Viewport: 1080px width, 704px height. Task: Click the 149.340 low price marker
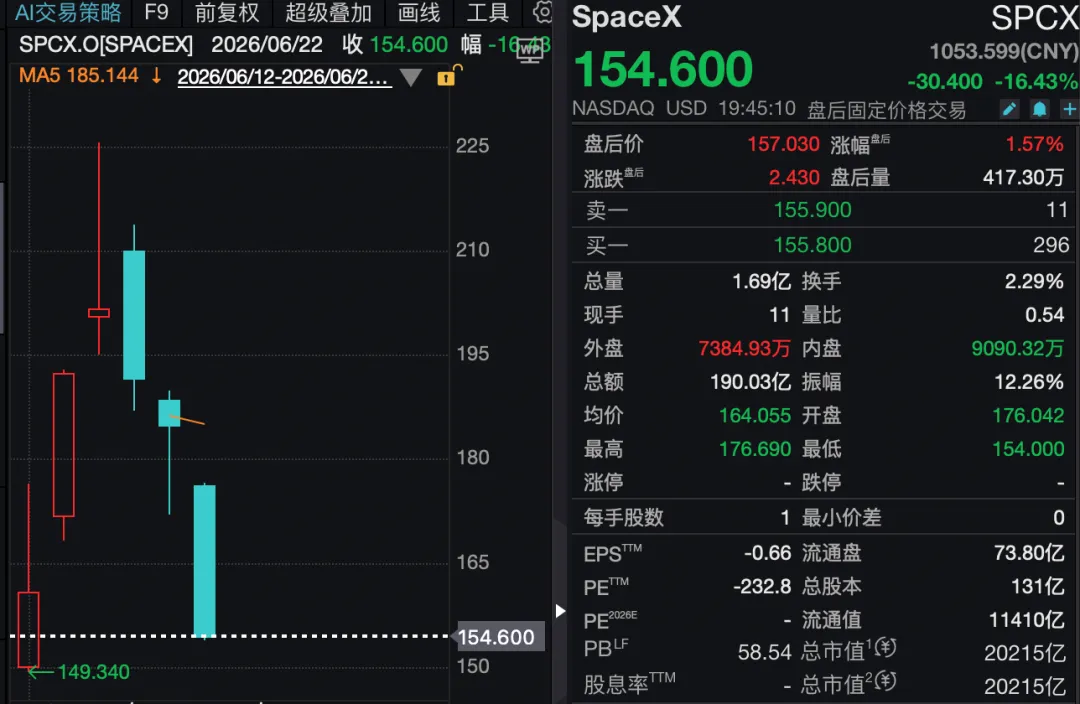pos(94,672)
